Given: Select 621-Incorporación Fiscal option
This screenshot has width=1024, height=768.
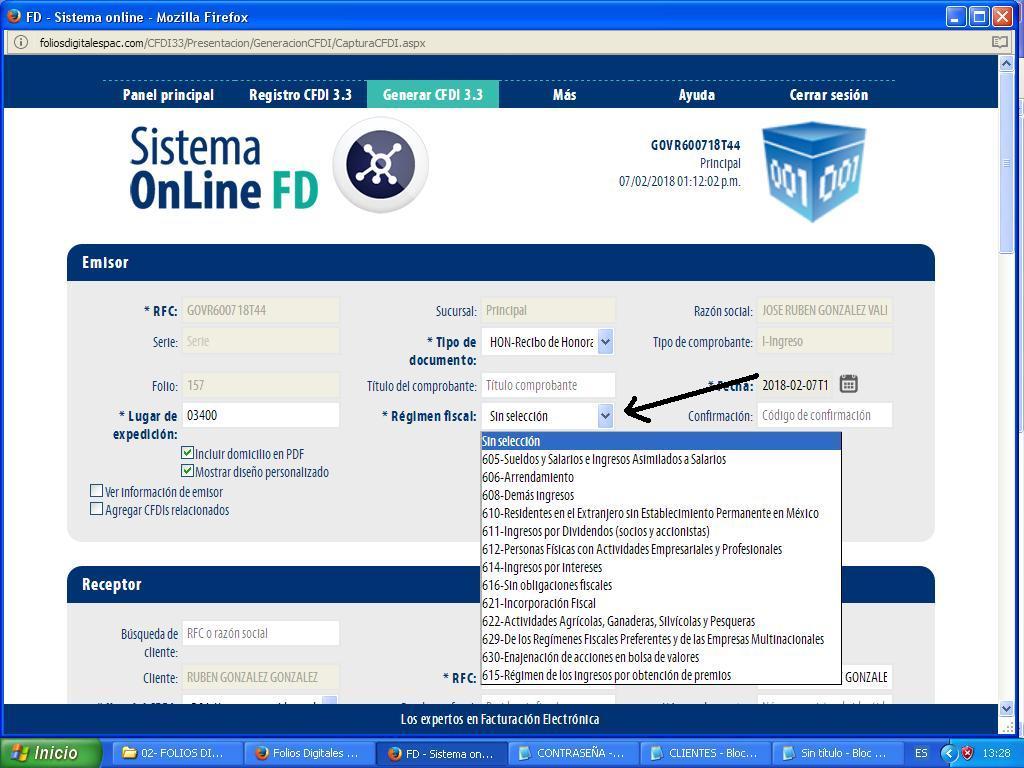Looking at the screenshot, I should [x=661, y=603].
